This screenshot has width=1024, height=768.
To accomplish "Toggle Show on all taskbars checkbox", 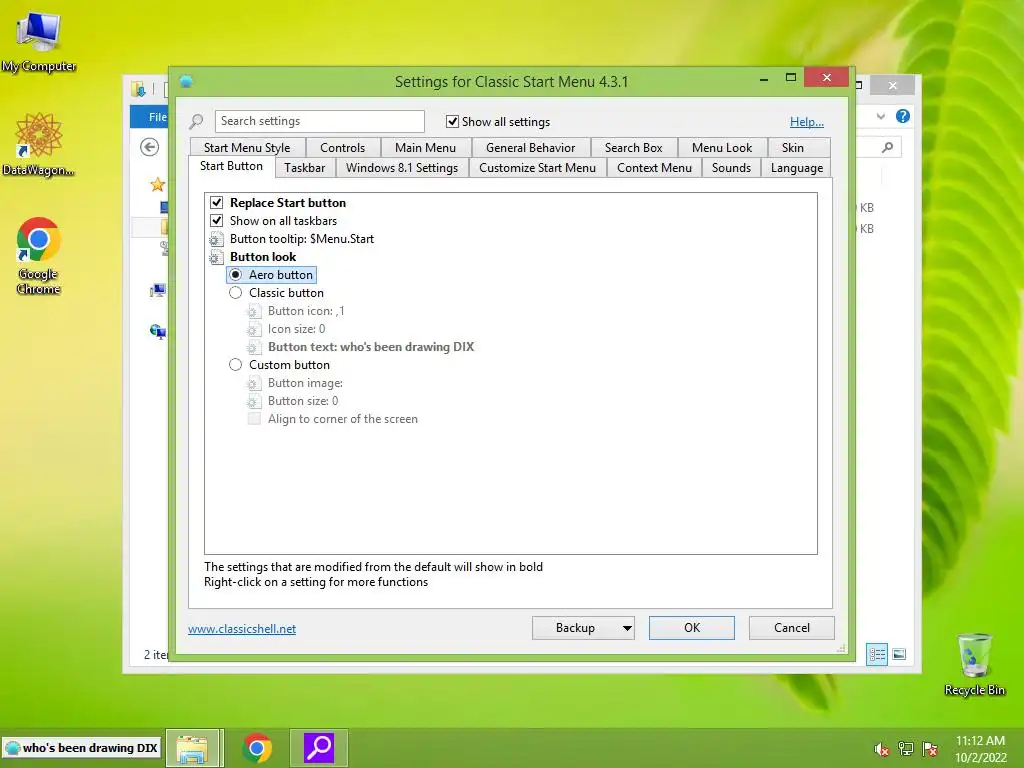I will (217, 221).
